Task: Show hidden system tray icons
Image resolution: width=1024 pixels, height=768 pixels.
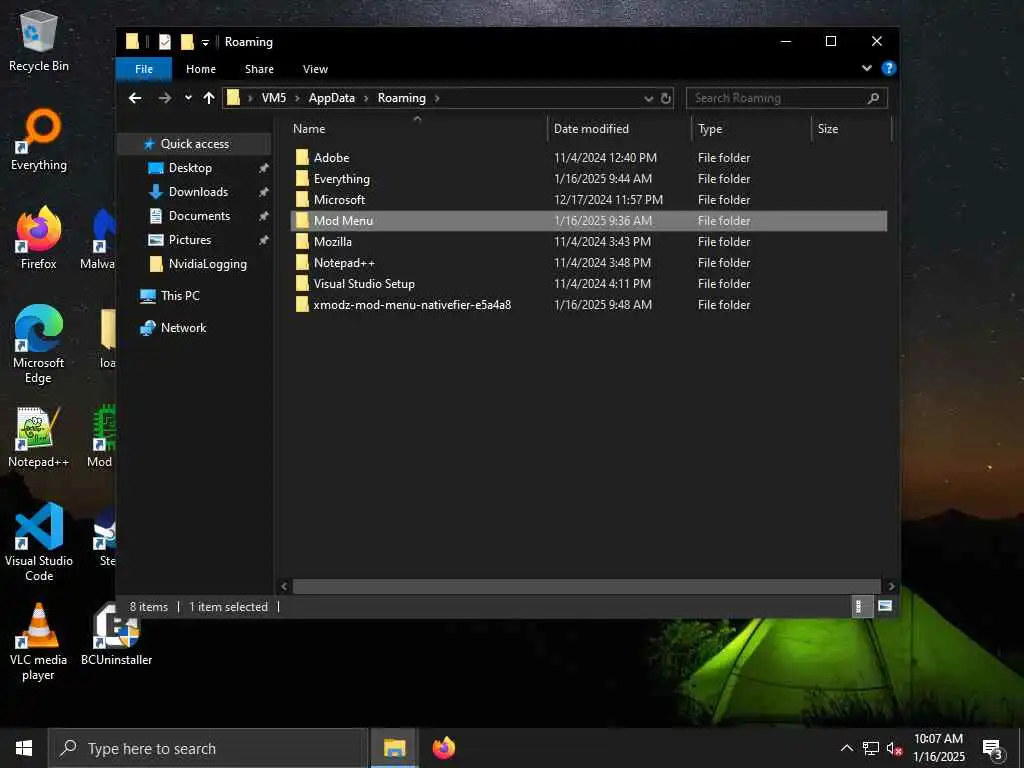Action: click(x=846, y=748)
